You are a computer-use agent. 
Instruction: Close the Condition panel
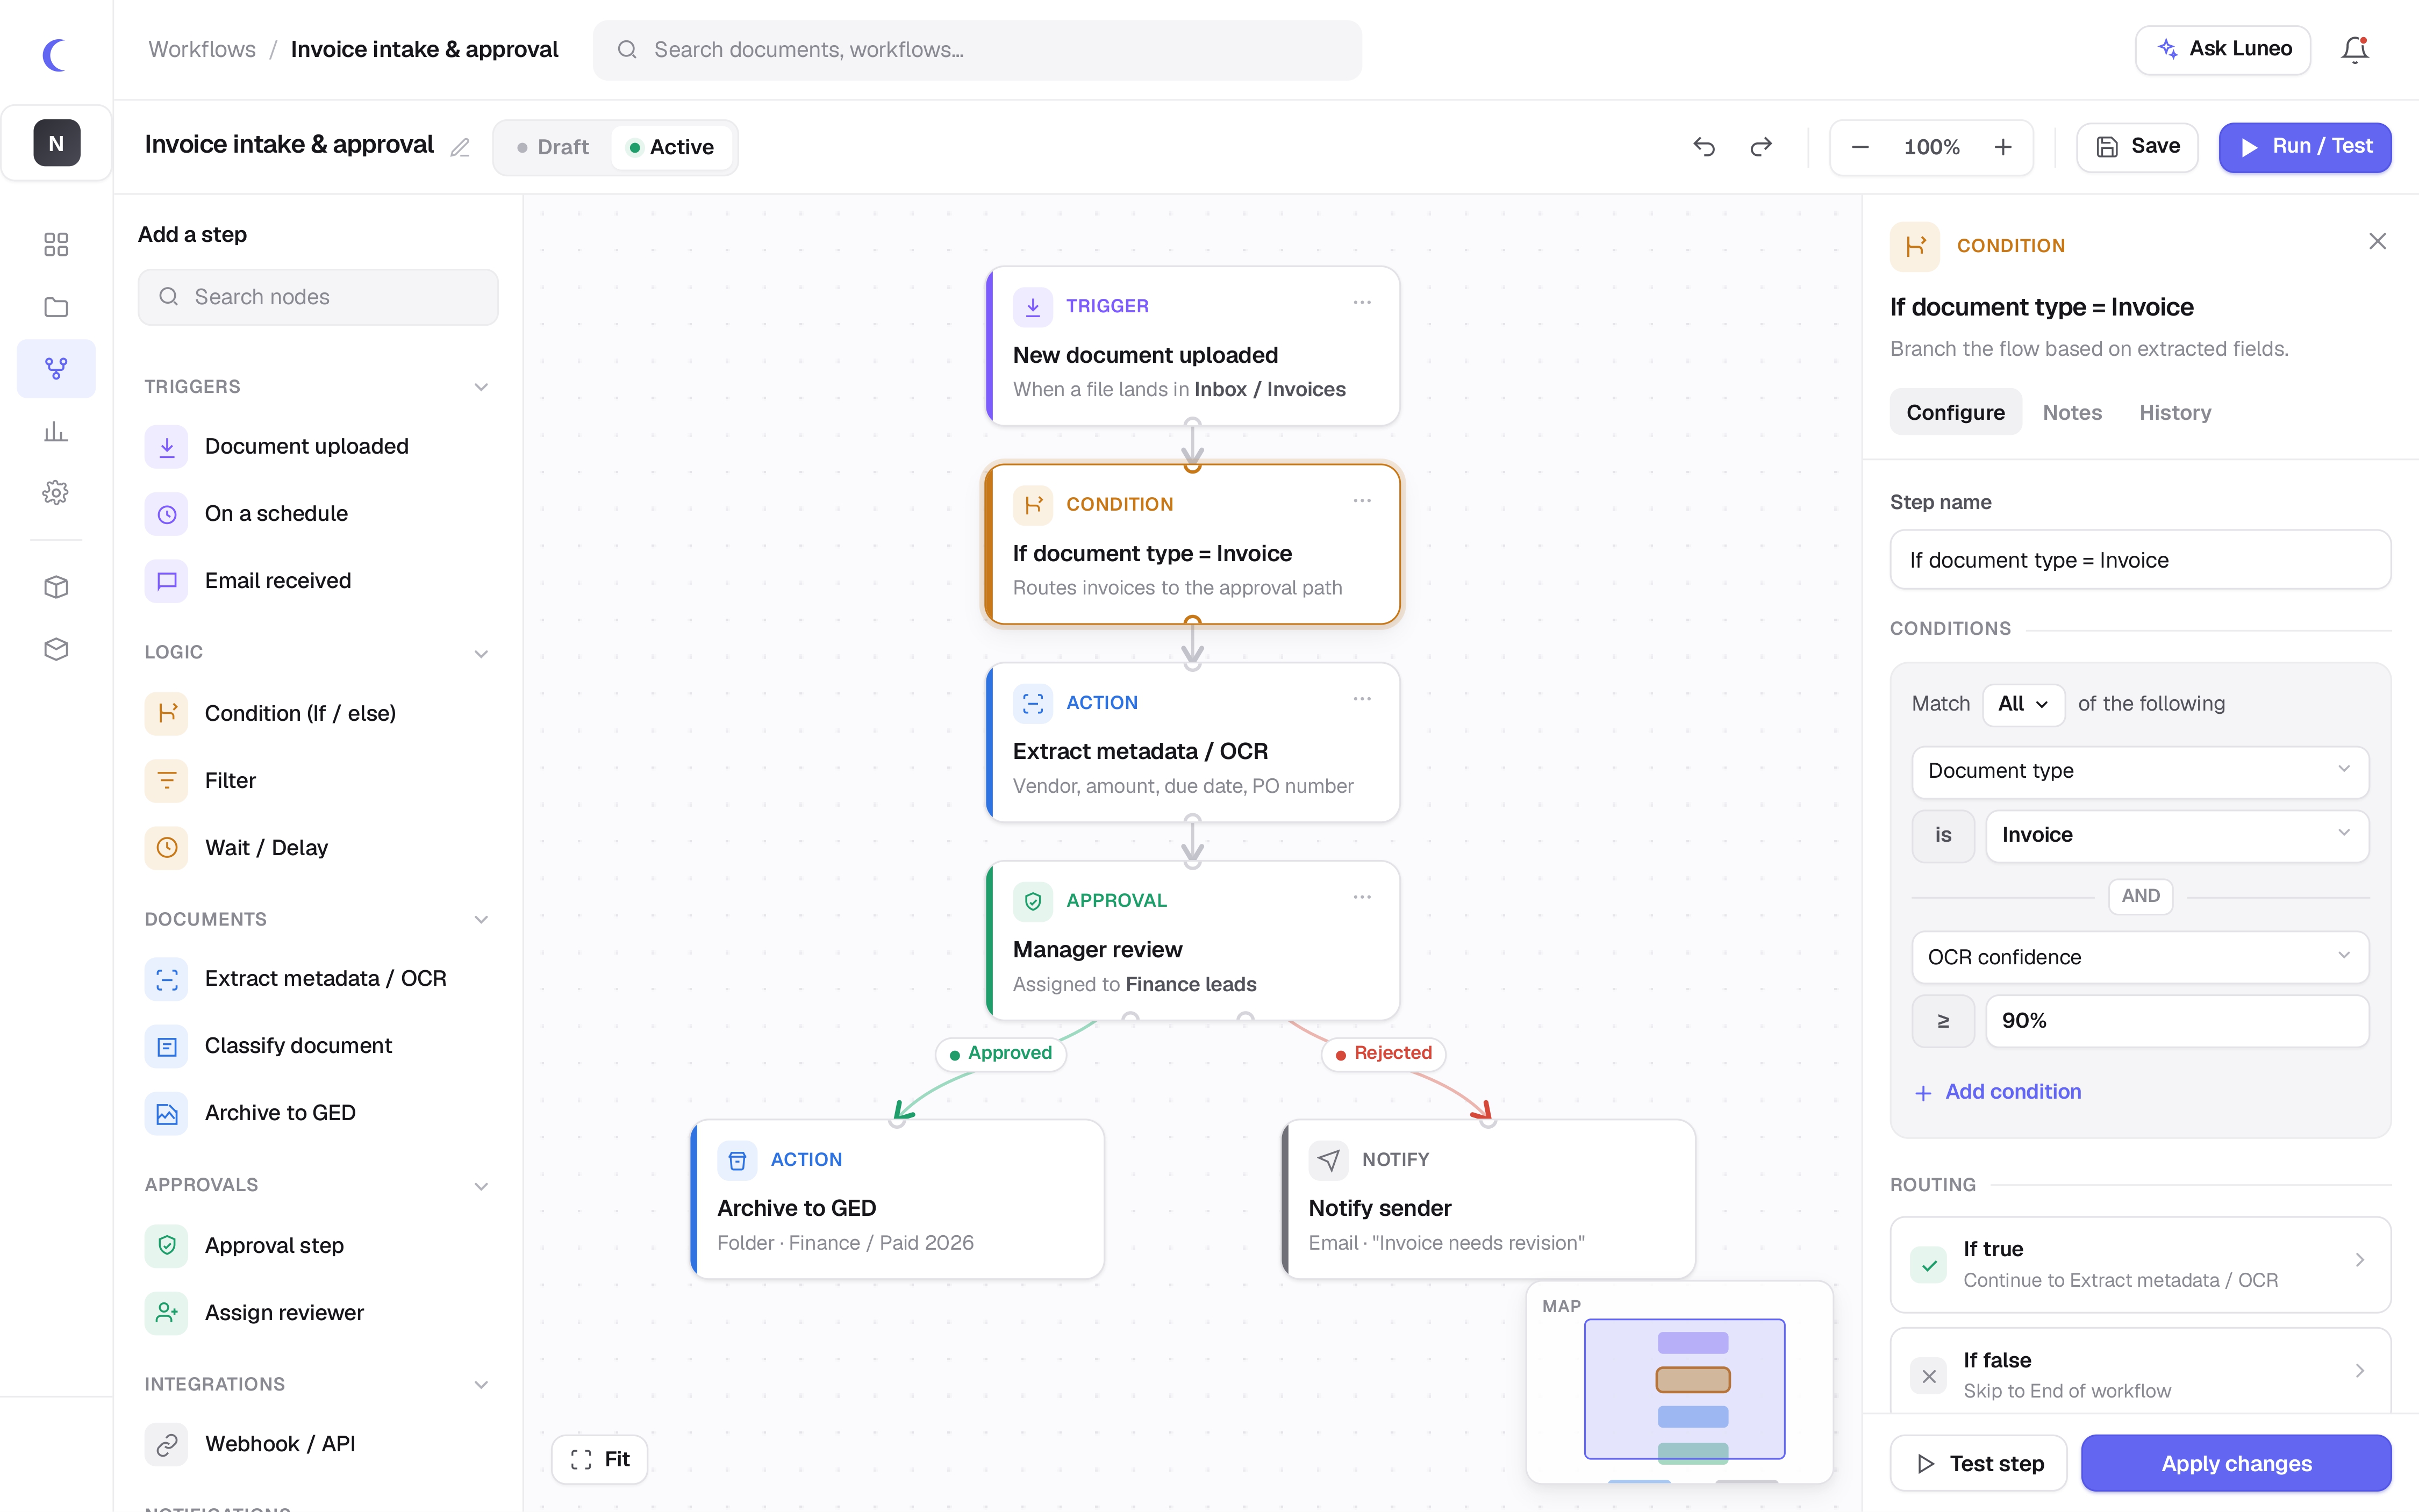(2378, 242)
